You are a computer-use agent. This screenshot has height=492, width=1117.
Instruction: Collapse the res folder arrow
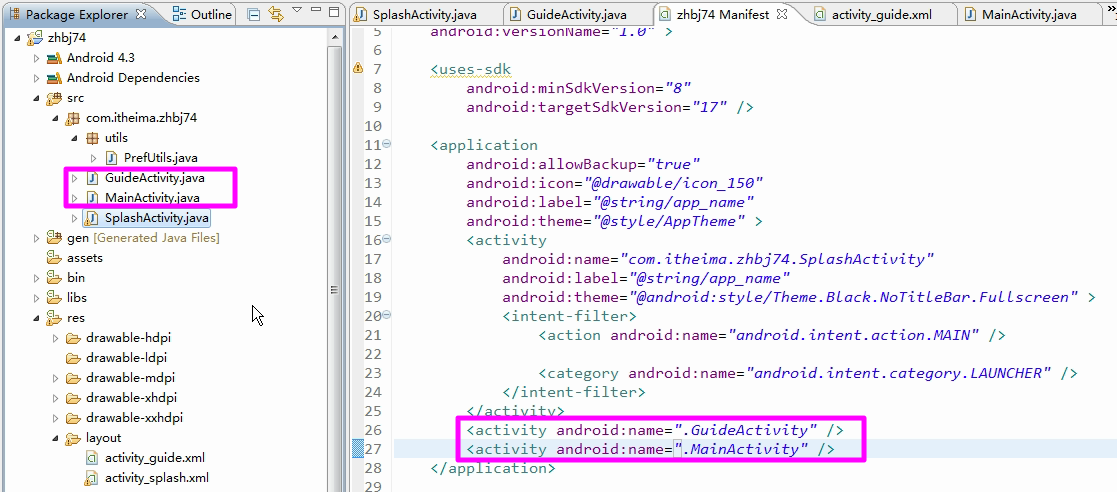(36, 318)
